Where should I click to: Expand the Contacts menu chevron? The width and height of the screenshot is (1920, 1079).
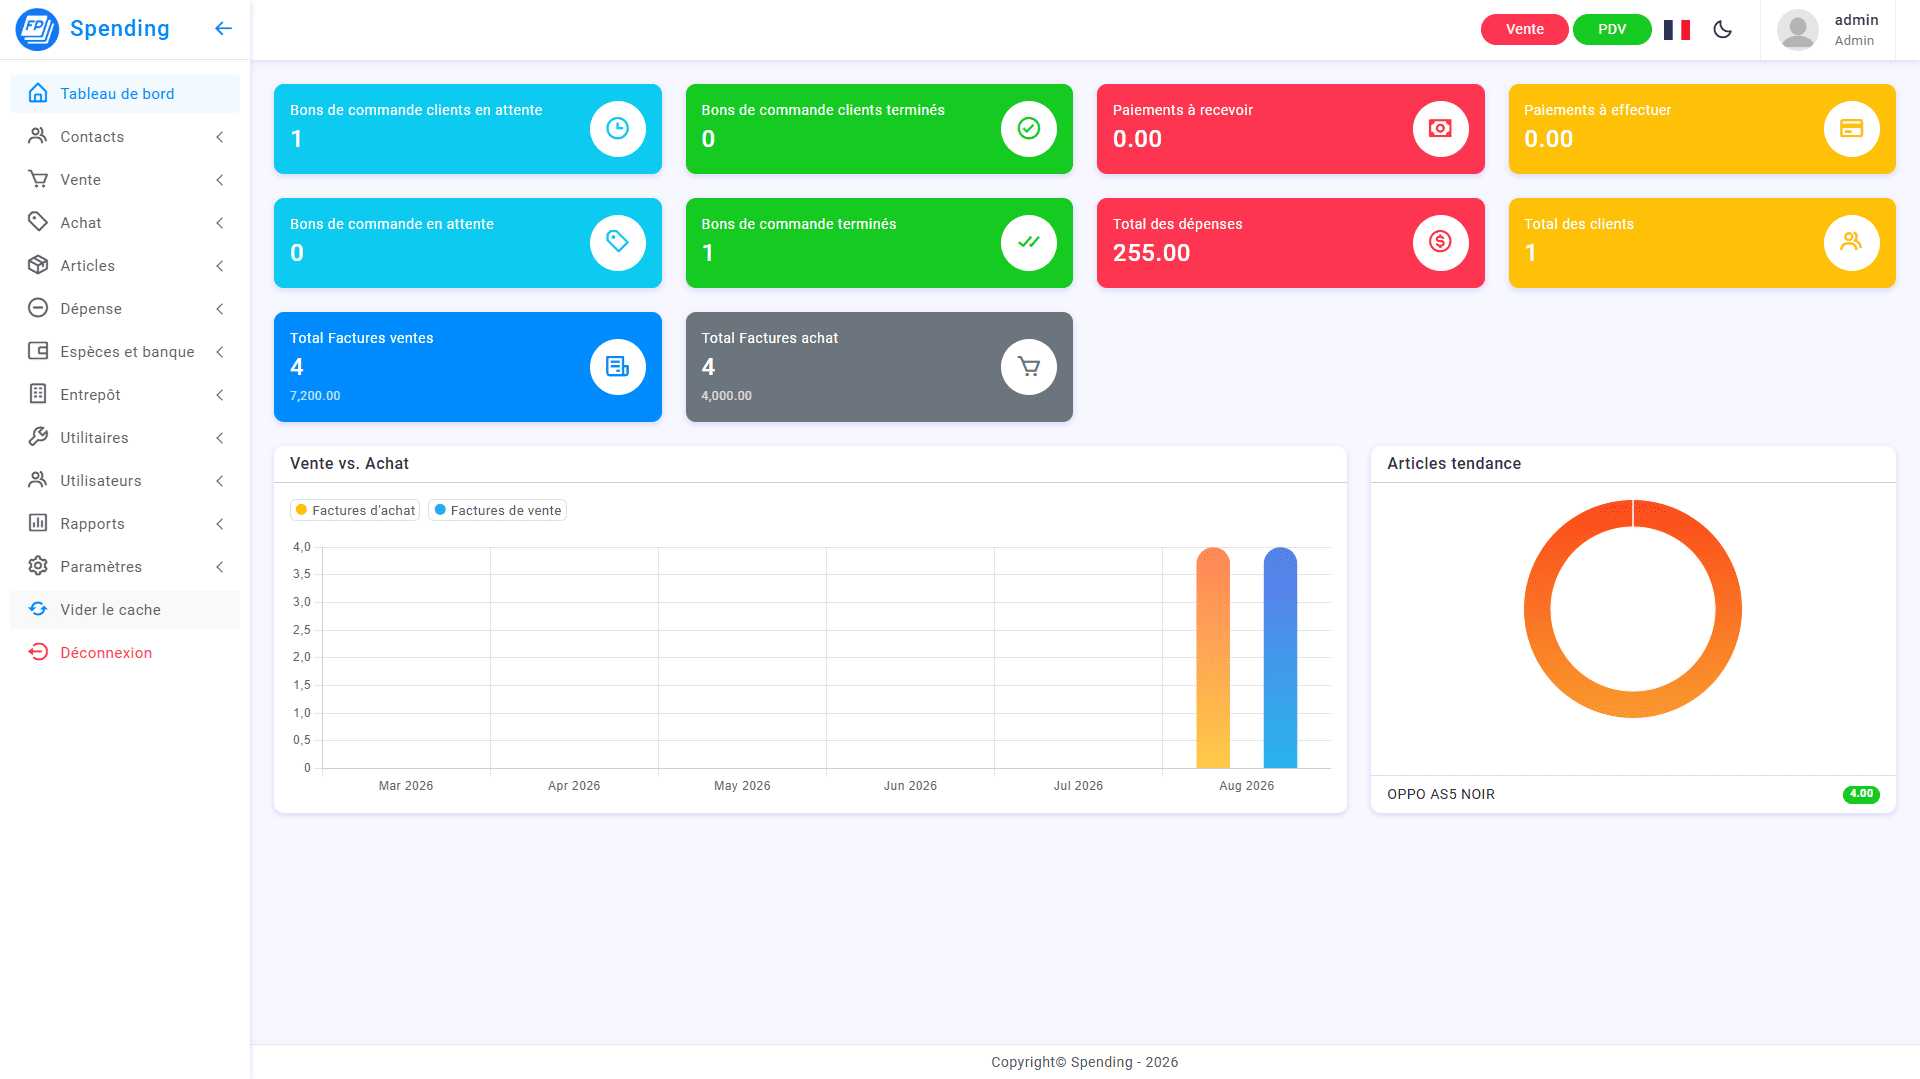pos(220,137)
